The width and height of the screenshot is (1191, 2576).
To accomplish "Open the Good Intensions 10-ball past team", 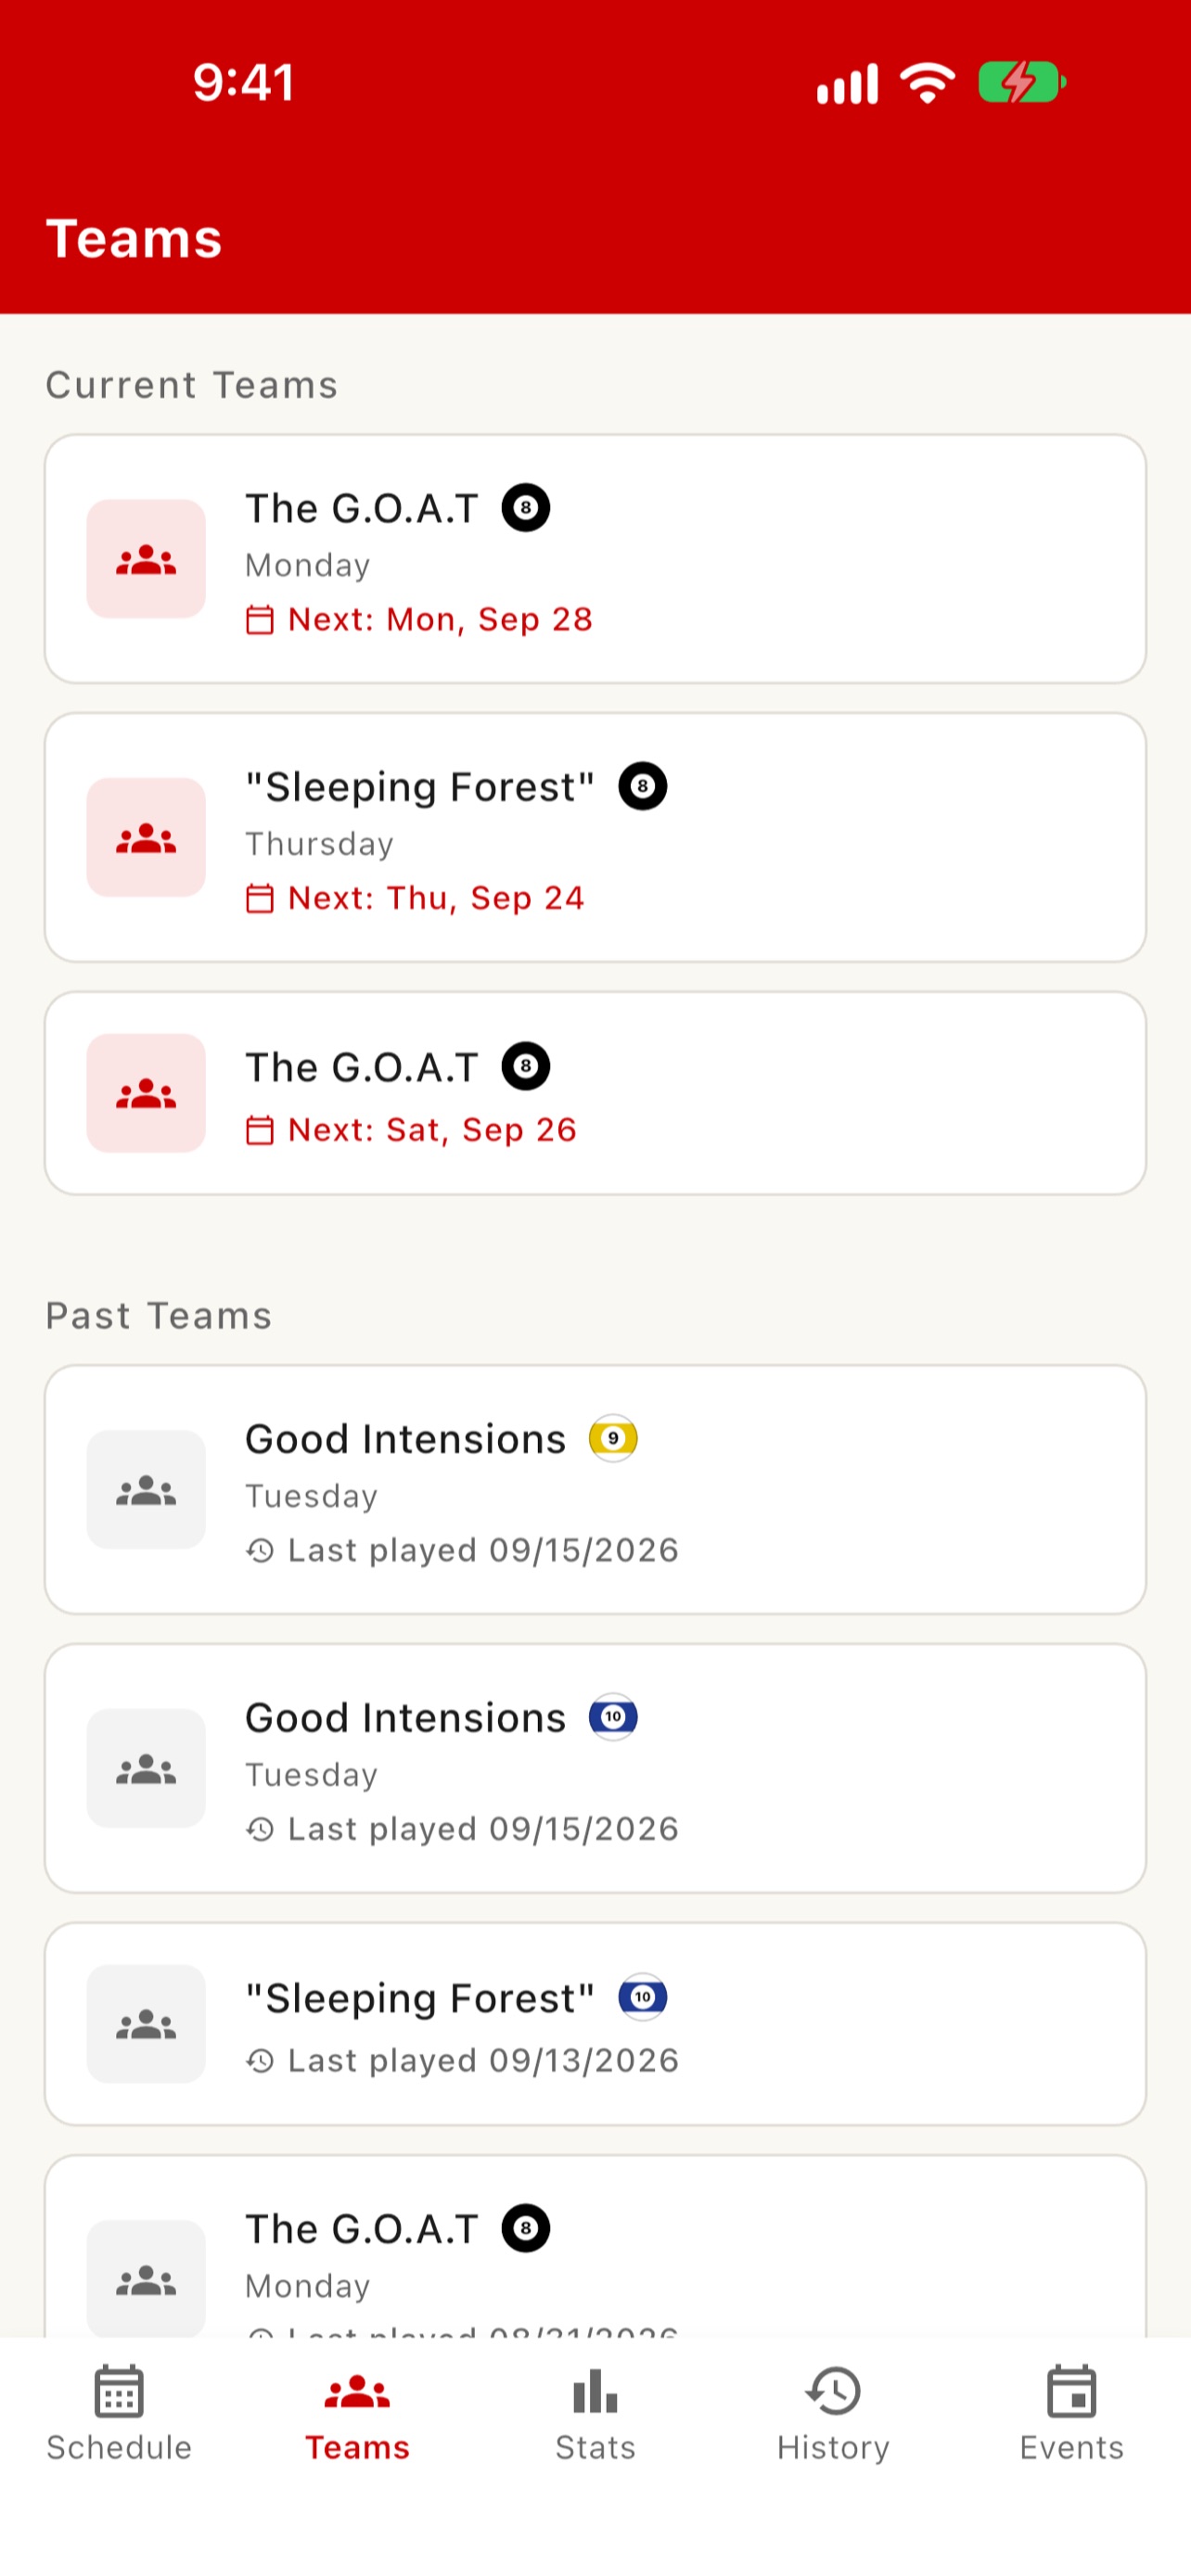I will [x=595, y=1768].
